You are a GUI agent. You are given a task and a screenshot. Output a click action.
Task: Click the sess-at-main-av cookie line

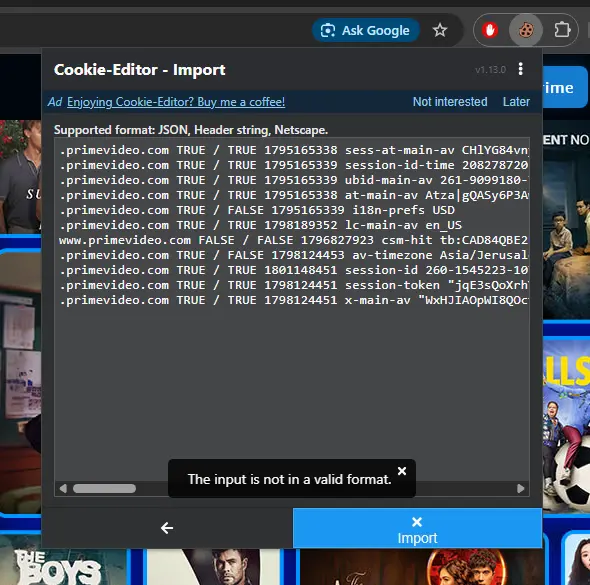[293, 150]
